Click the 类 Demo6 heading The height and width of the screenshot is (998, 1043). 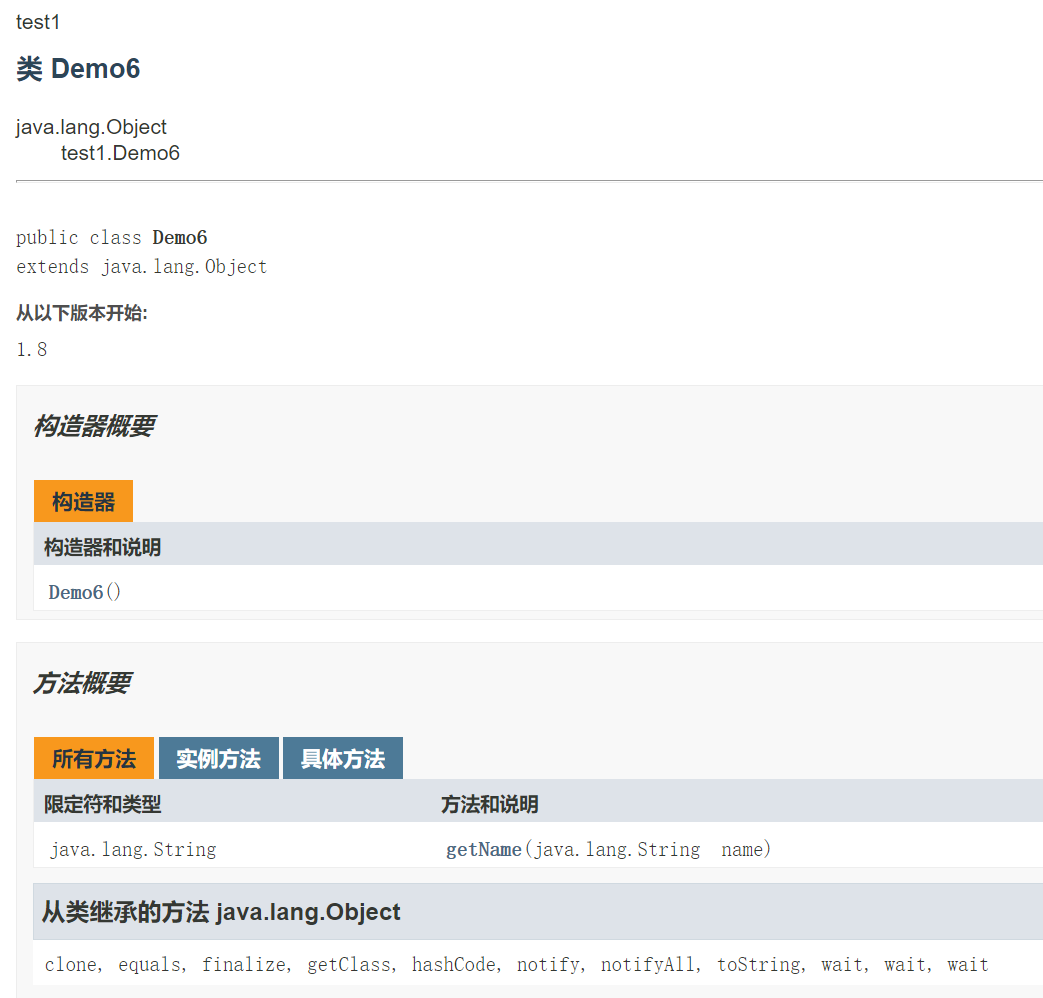tap(78, 69)
